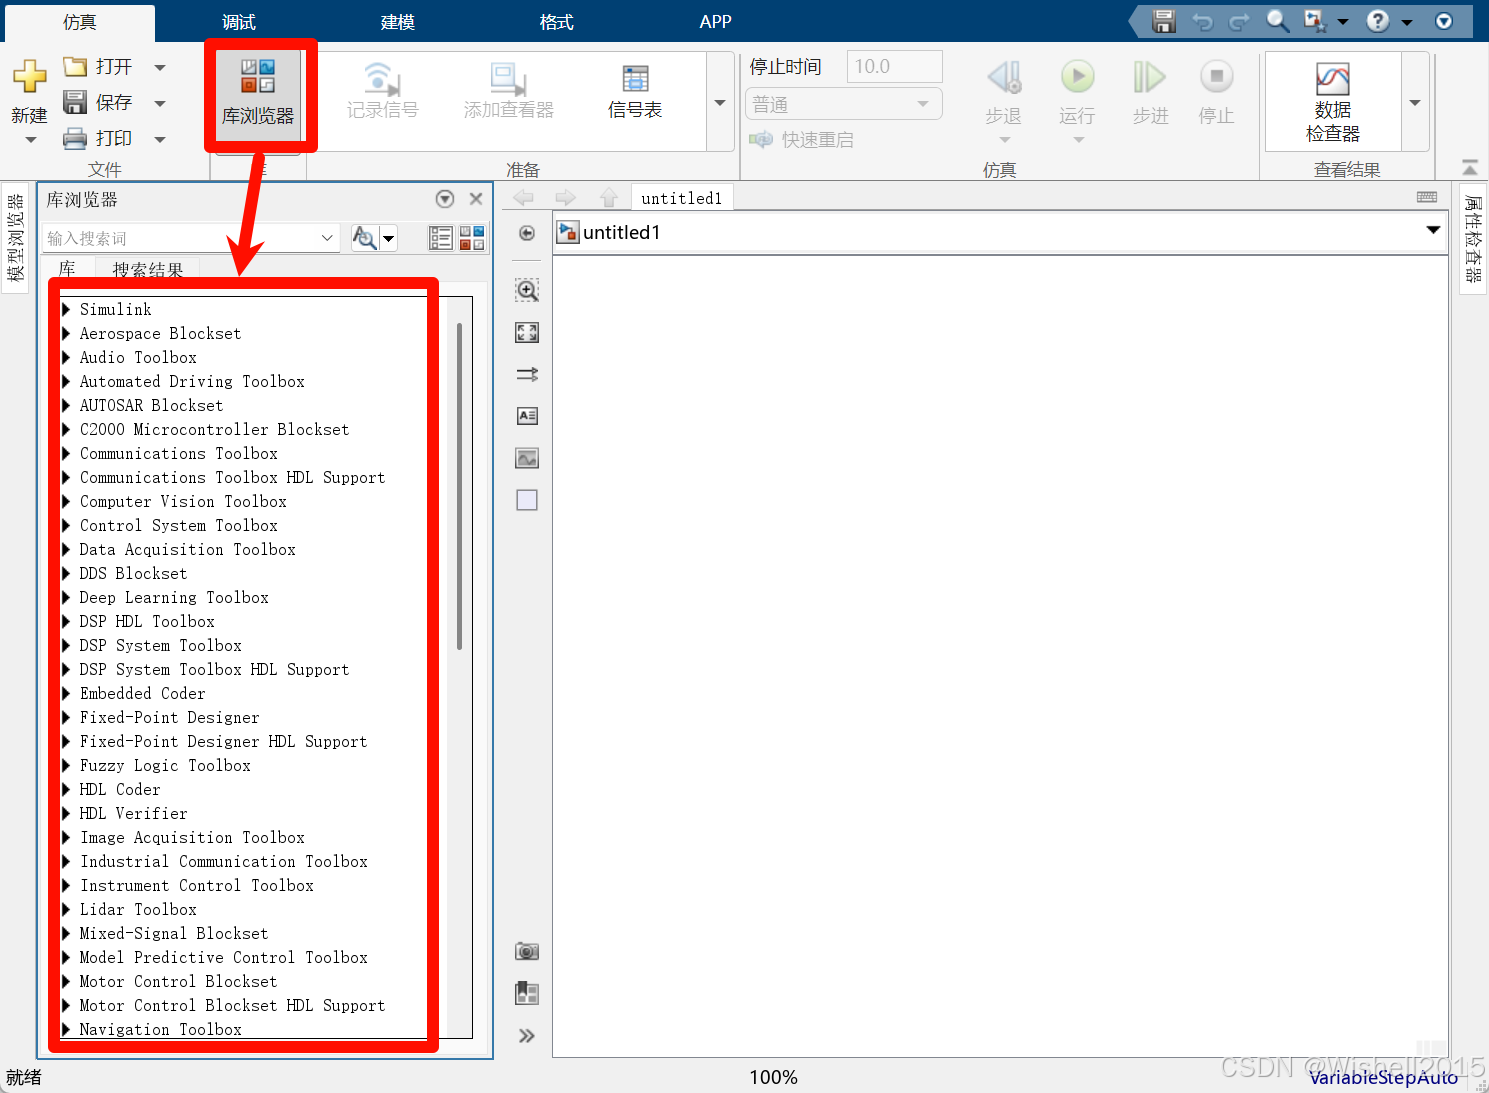Open the Data Inspector (数据检查器)
This screenshot has width=1489, height=1093.
pos(1333,102)
